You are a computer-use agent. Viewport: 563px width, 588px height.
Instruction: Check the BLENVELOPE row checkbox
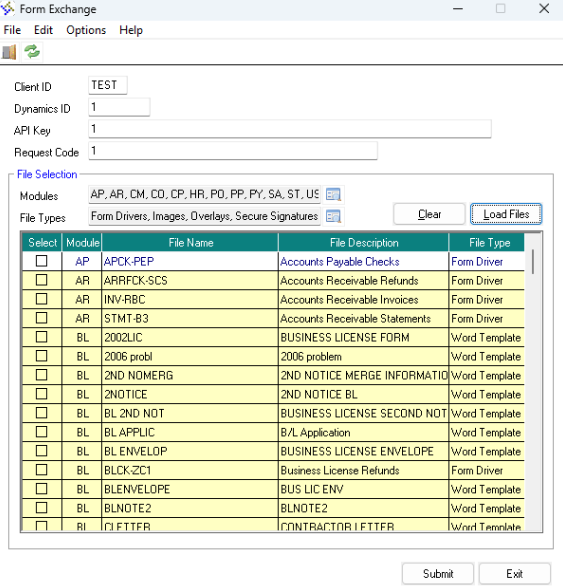click(42, 489)
